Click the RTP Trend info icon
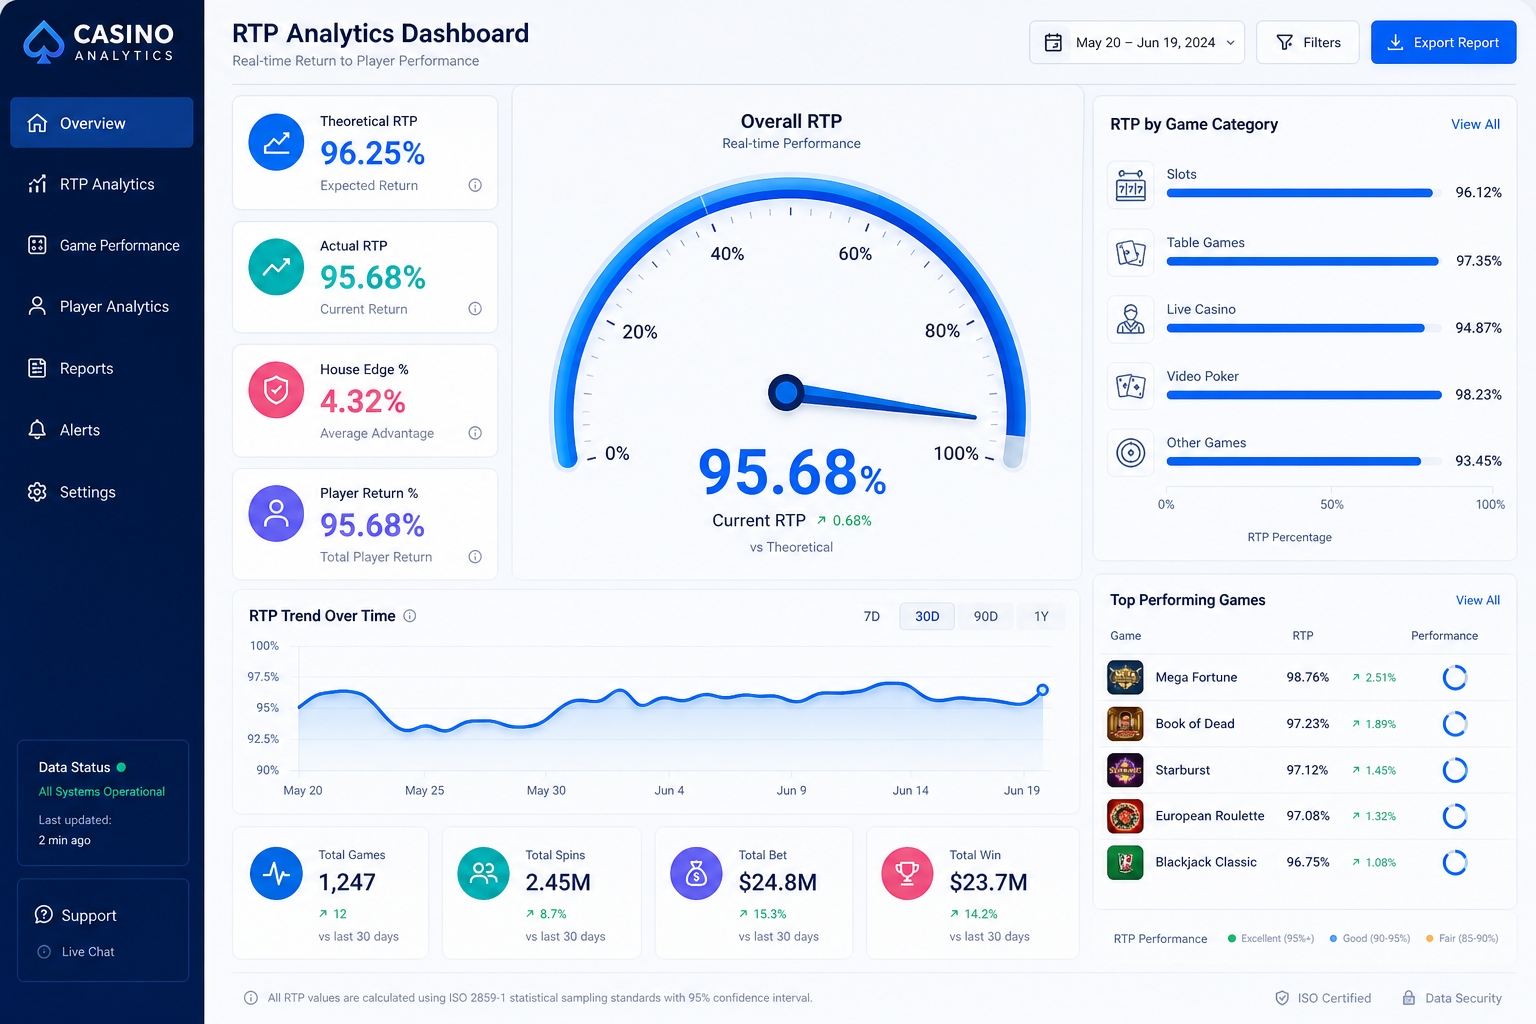 tap(410, 616)
